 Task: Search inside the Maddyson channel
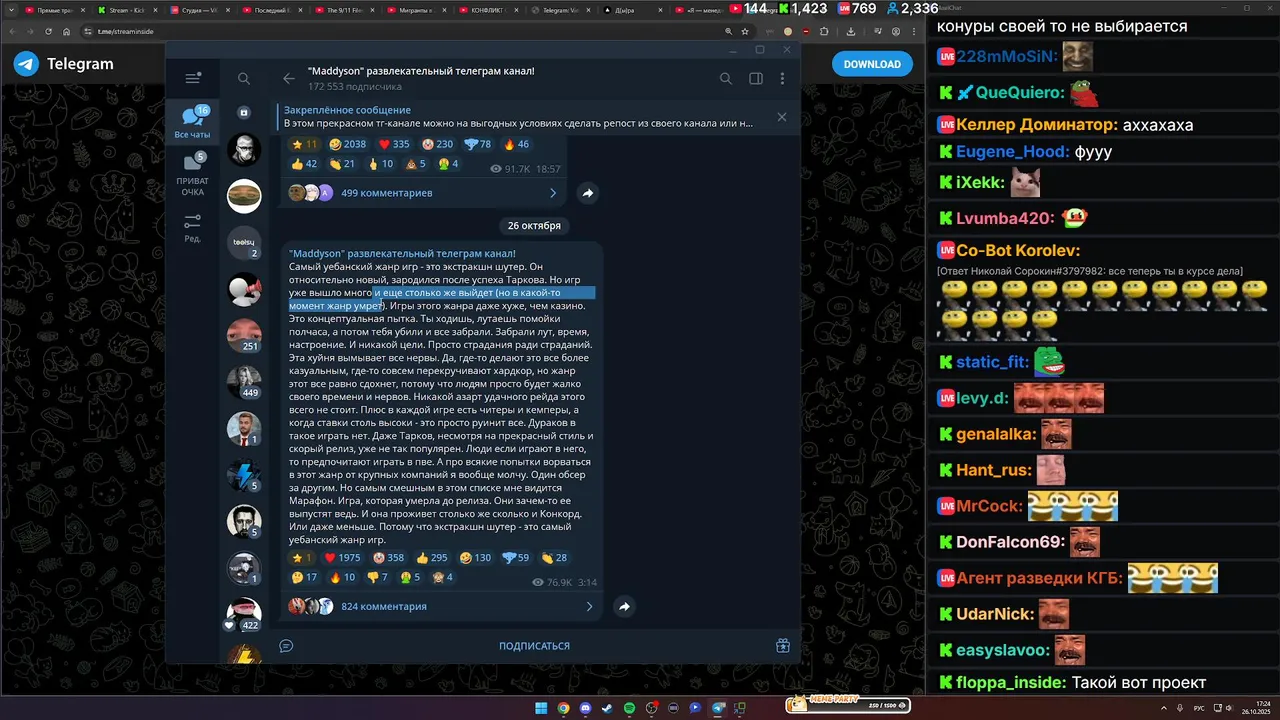(726, 78)
